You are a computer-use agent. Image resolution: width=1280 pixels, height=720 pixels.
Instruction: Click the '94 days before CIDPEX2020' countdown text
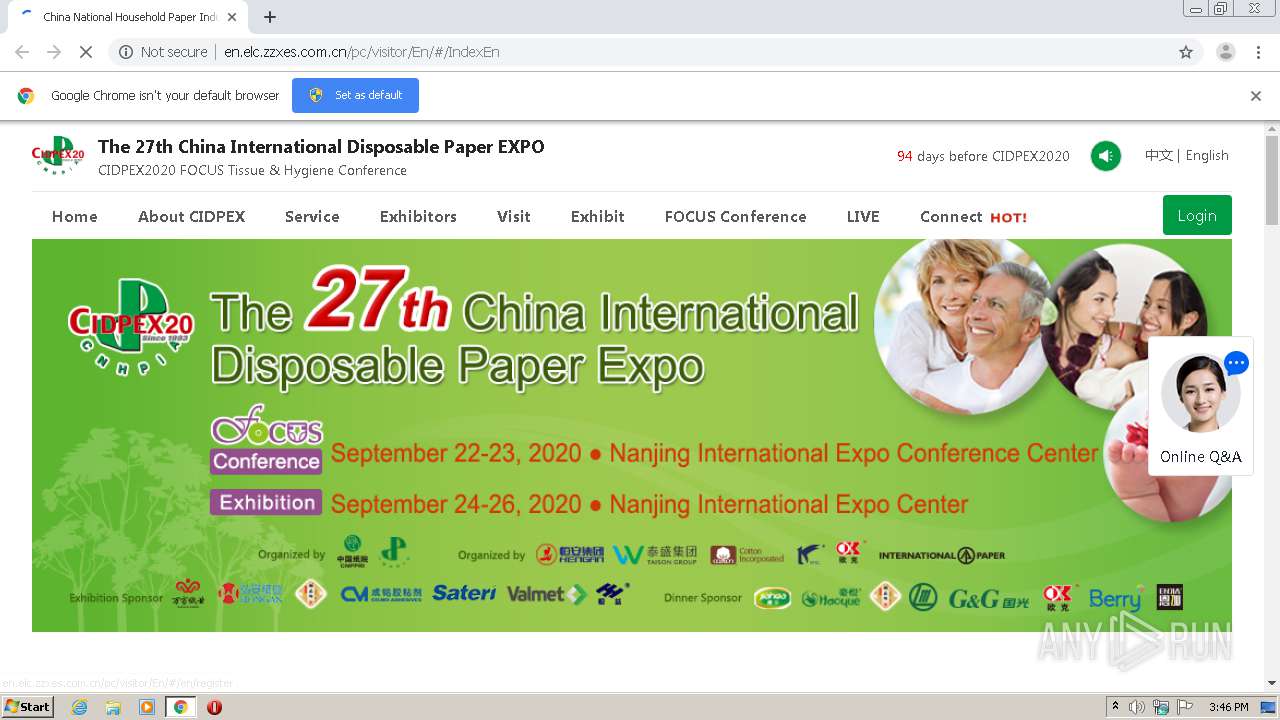983,156
